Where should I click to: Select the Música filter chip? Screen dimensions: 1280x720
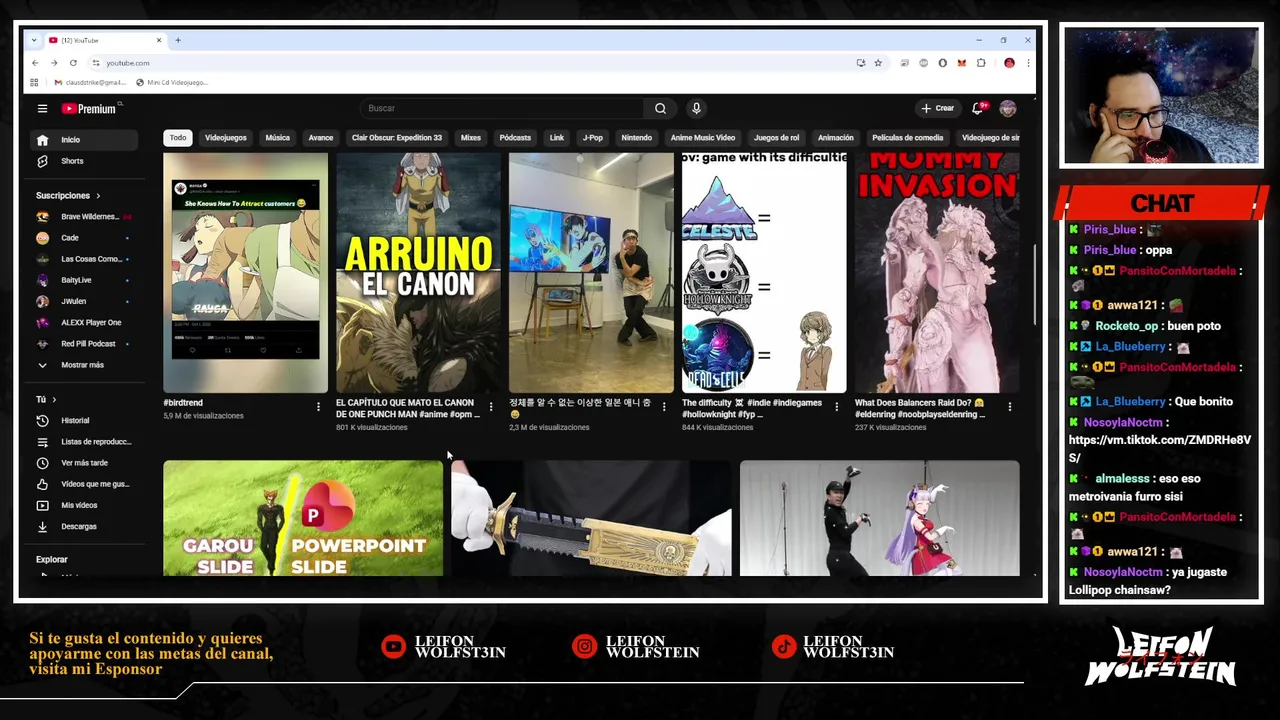(x=278, y=138)
